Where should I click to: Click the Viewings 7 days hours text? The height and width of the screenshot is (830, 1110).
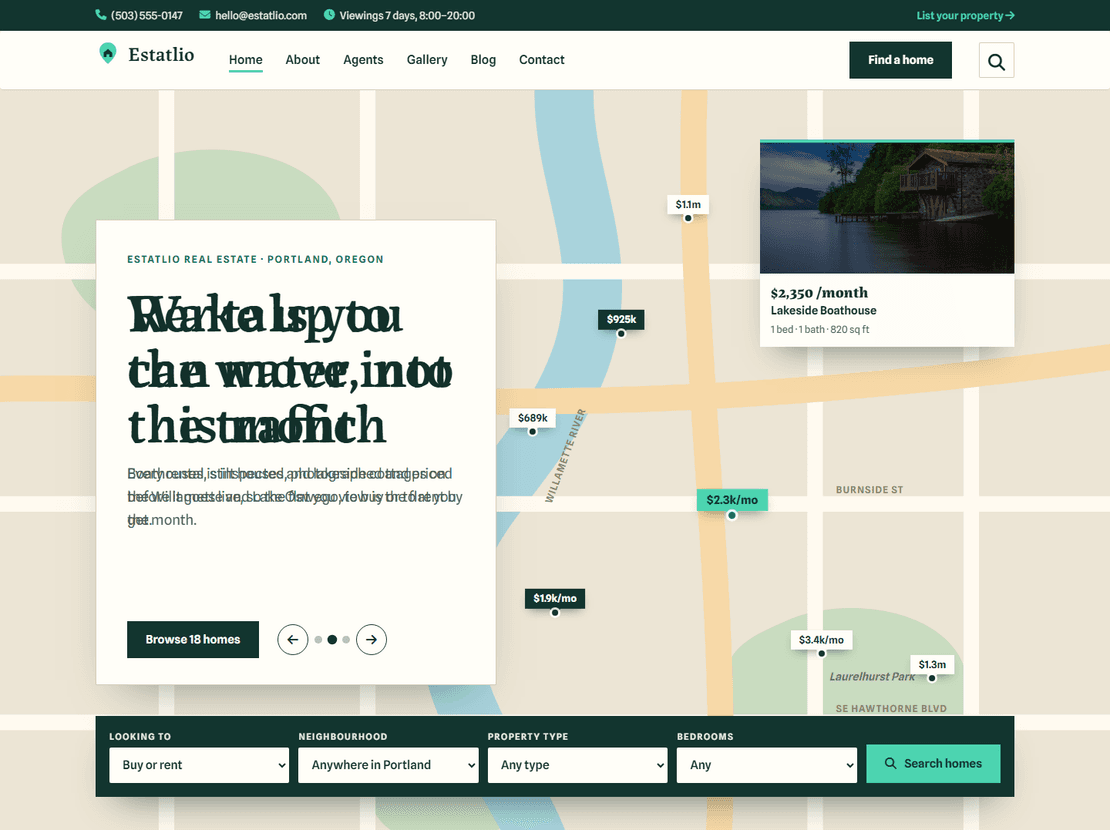coord(407,15)
